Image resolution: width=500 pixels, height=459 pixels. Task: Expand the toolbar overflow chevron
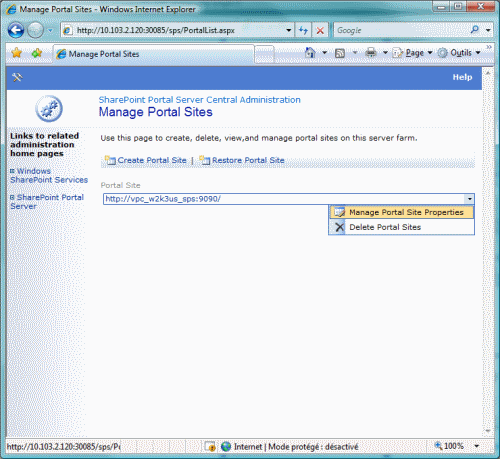pos(489,47)
